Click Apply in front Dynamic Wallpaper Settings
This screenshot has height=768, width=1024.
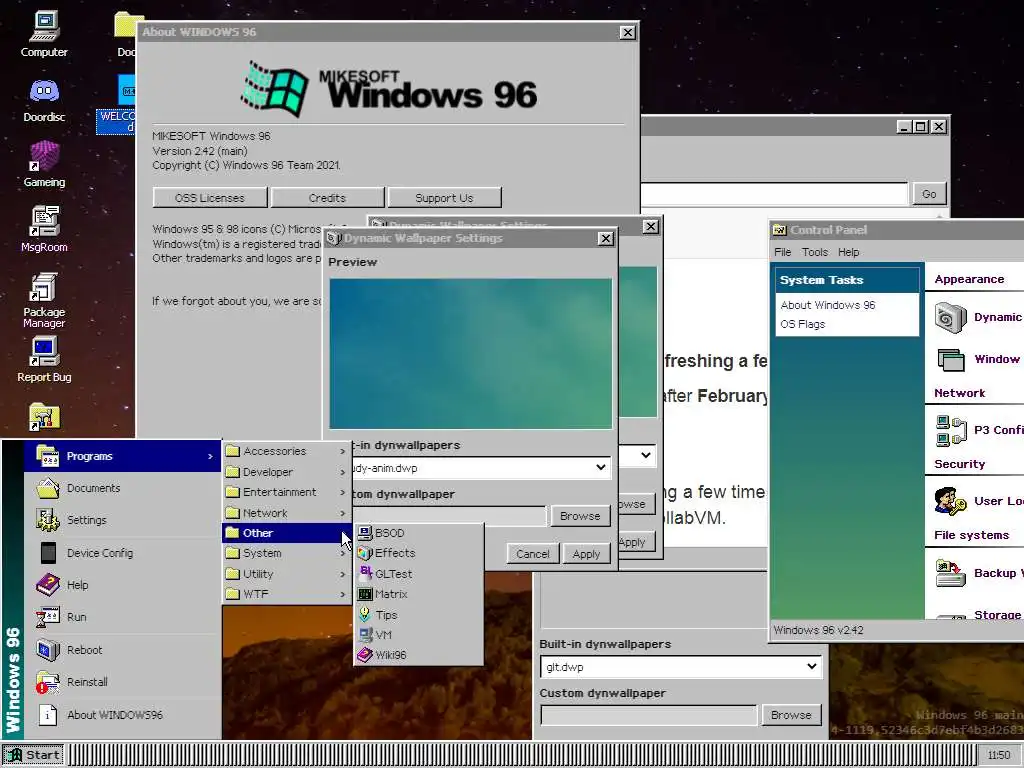coord(586,554)
